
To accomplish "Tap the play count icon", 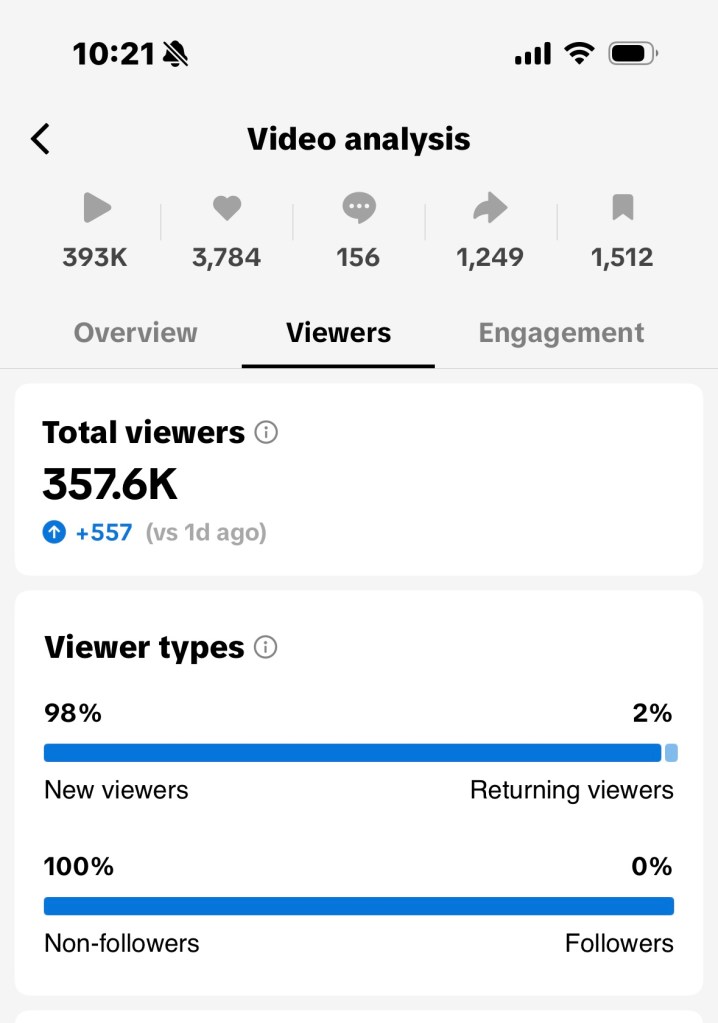I will (96, 208).
